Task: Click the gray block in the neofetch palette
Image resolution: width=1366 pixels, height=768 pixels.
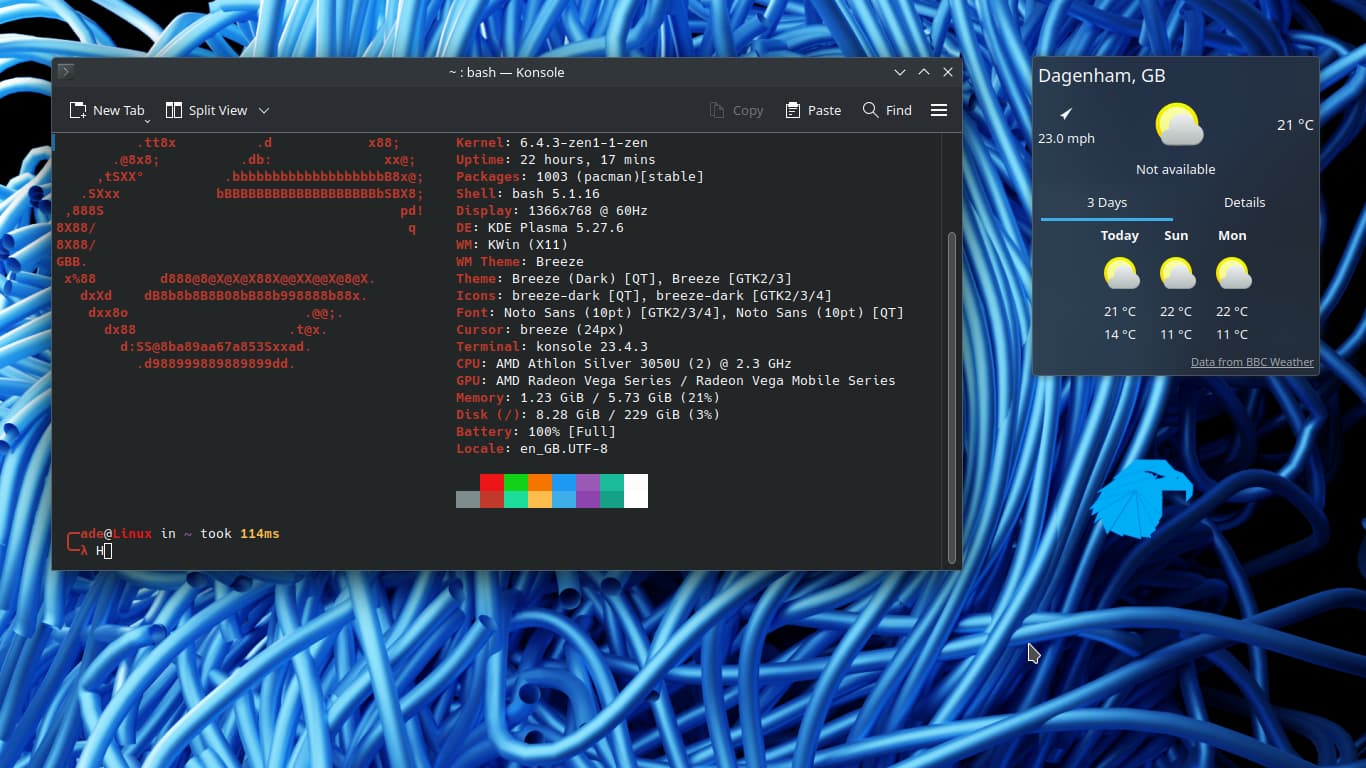Action: pyautogui.click(x=468, y=499)
